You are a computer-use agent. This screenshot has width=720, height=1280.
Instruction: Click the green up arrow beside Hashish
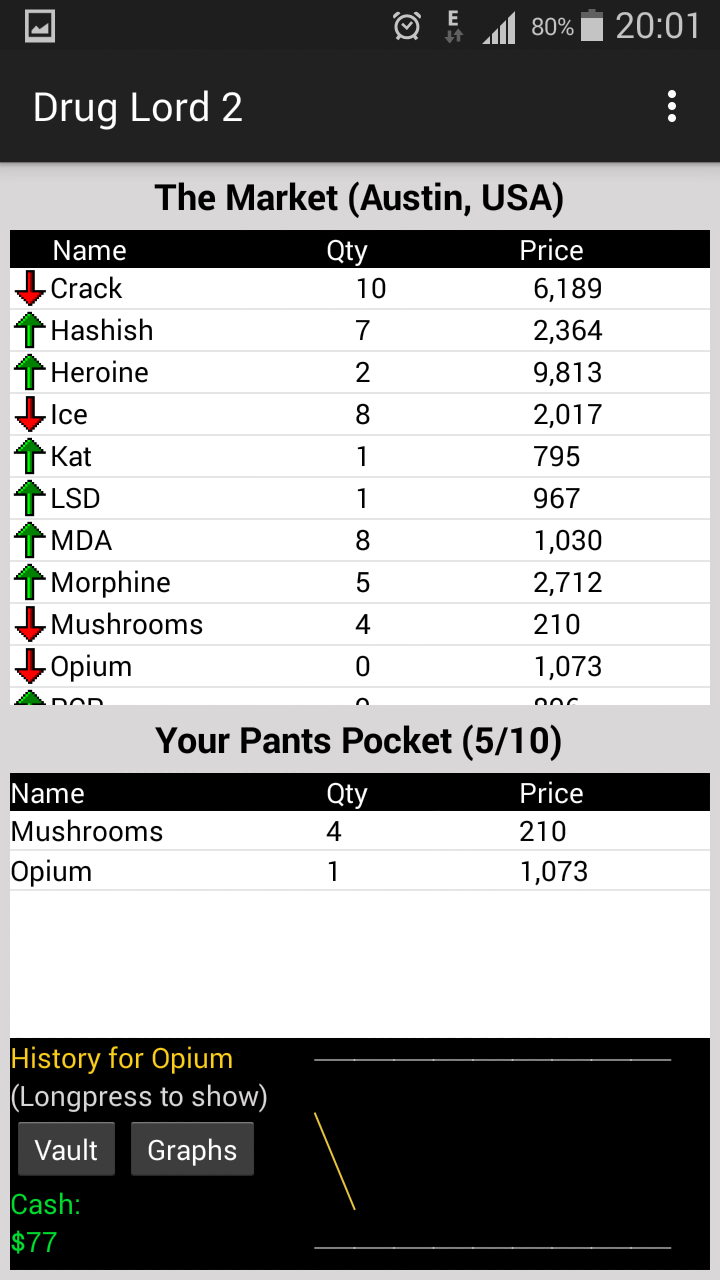[x=30, y=330]
